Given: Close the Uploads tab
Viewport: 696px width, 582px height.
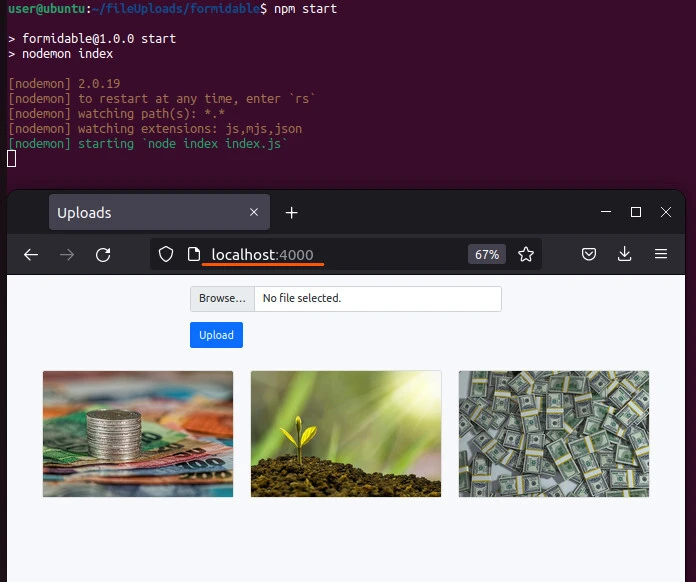Looking at the screenshot, I should 254,213.
